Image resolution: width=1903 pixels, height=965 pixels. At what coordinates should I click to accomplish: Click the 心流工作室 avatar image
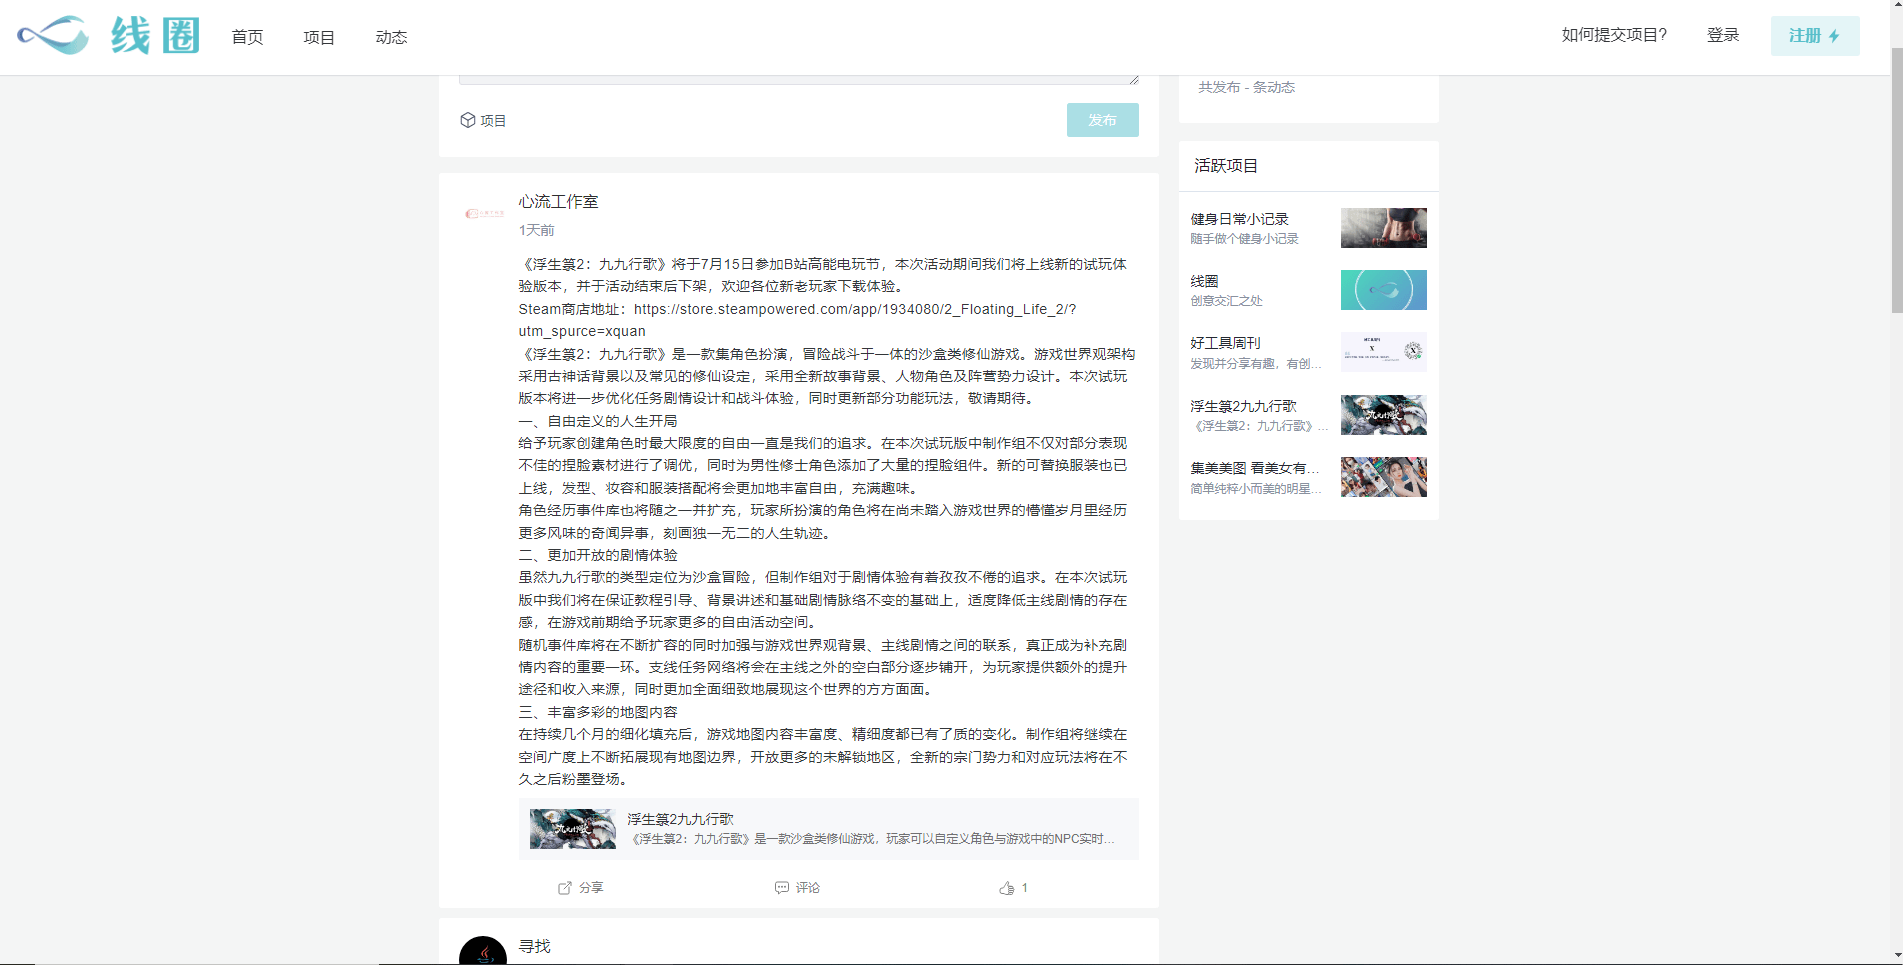pos(483,213)
